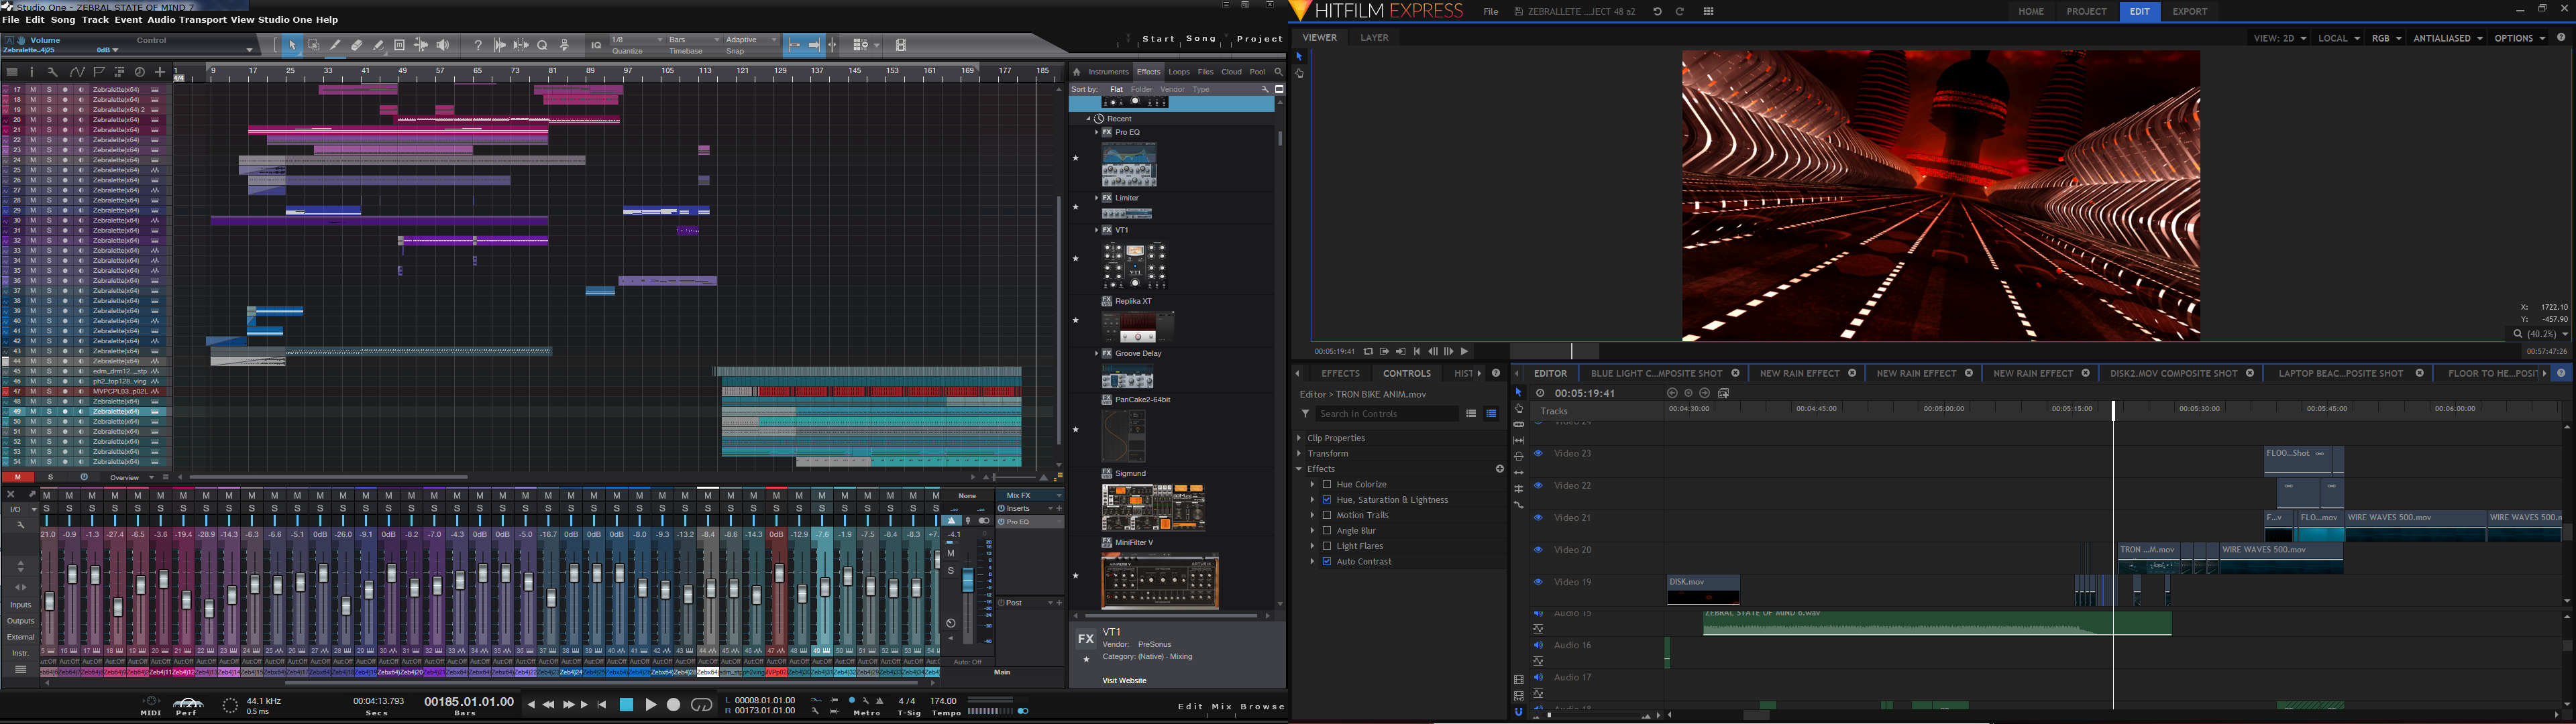Switch to the Instruments tab in Studio One browser
2576x724 pixels.
[1108, 72]
